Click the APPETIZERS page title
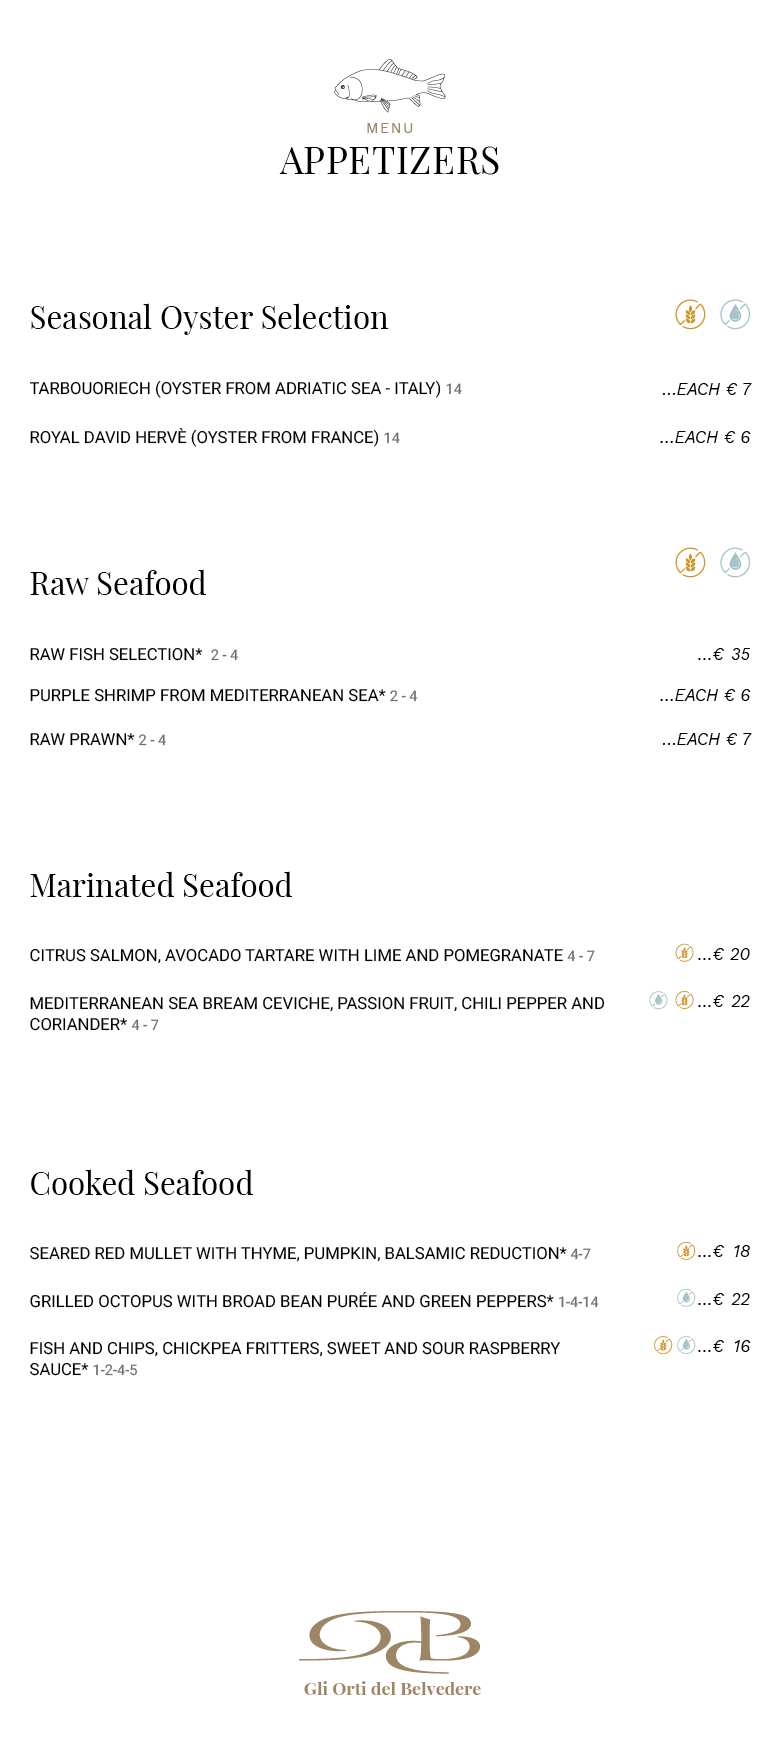This screenshot has width=780, height=1754. pyautogui.click(x=390, y=161)
